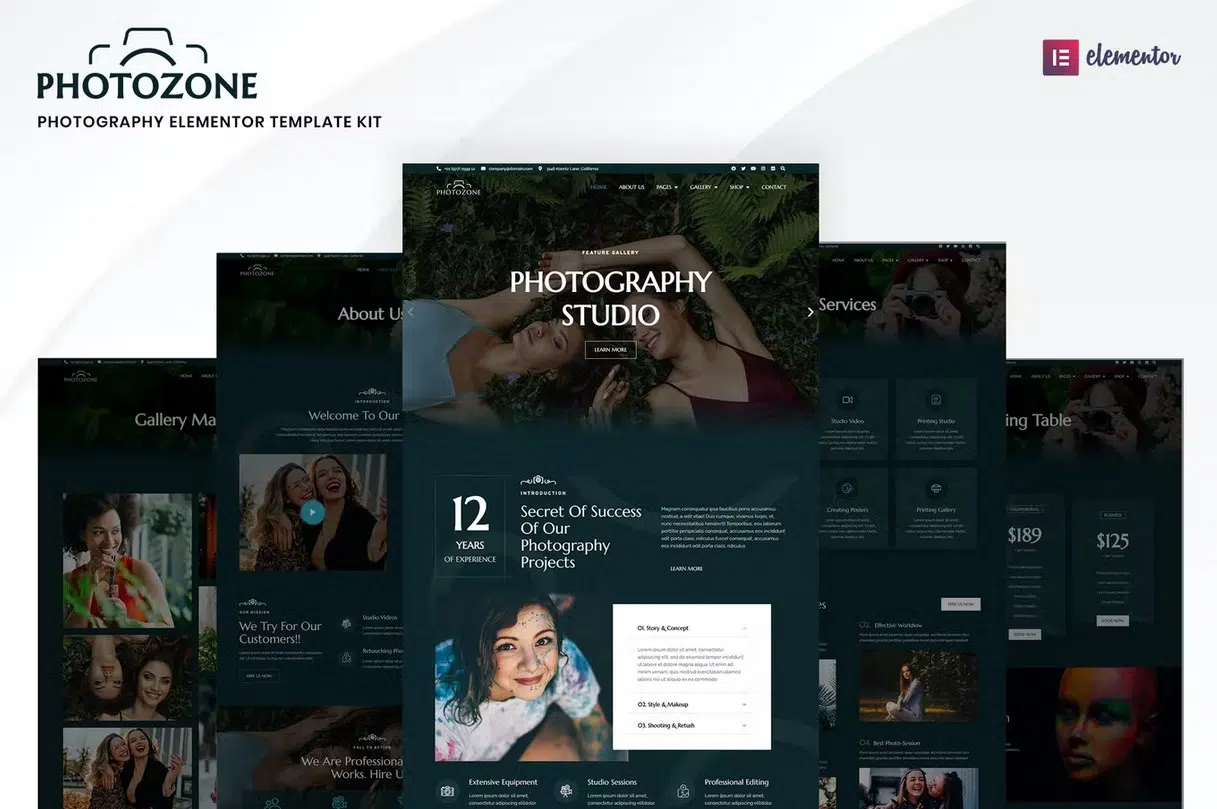
Task: Advance hero slider with the right arrow
Action: [810, 312]
